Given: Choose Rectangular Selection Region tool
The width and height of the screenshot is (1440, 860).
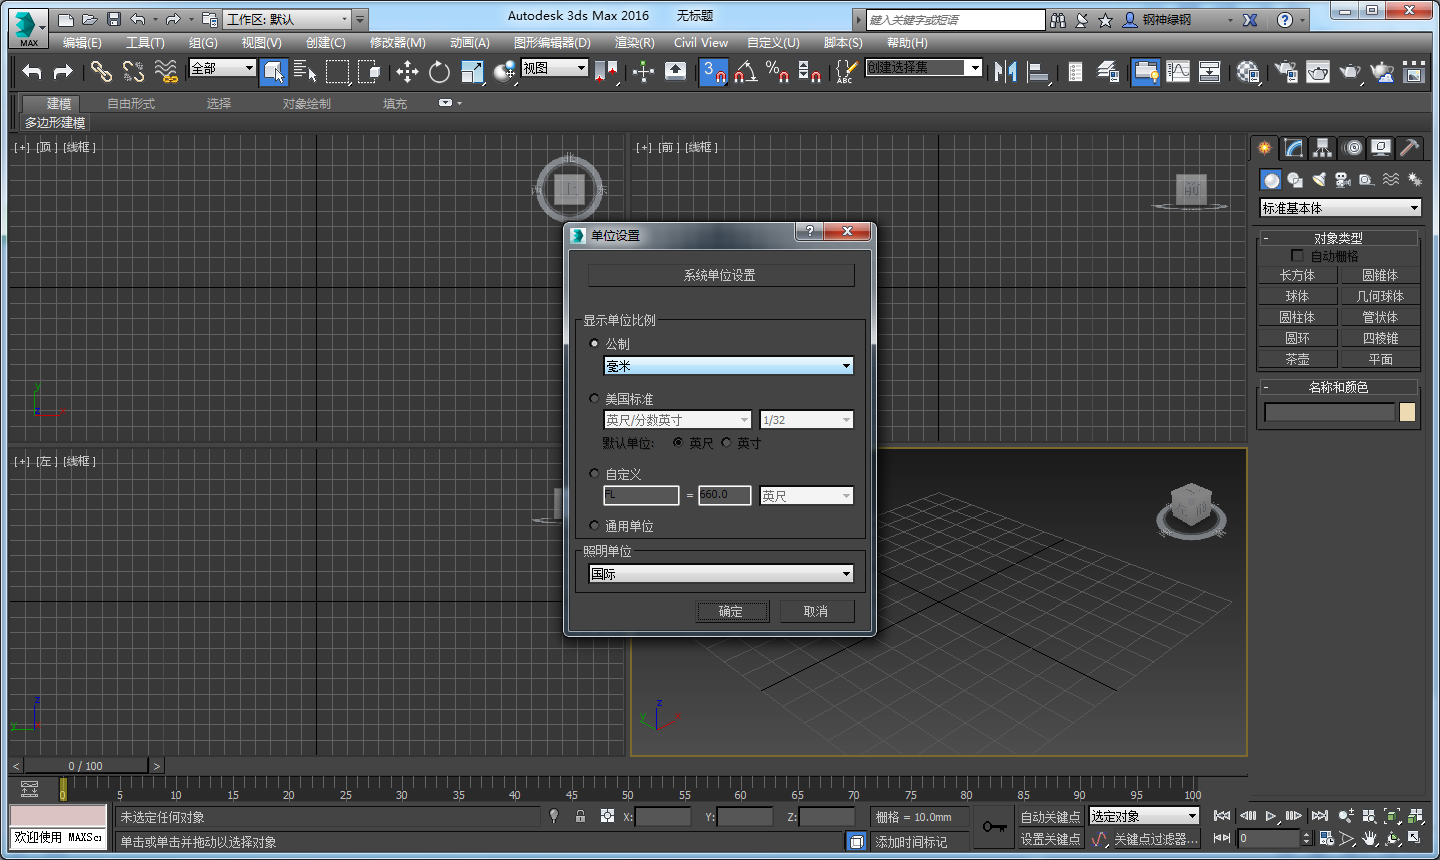Looking at the screenshot, I should (x=338, y=71).
